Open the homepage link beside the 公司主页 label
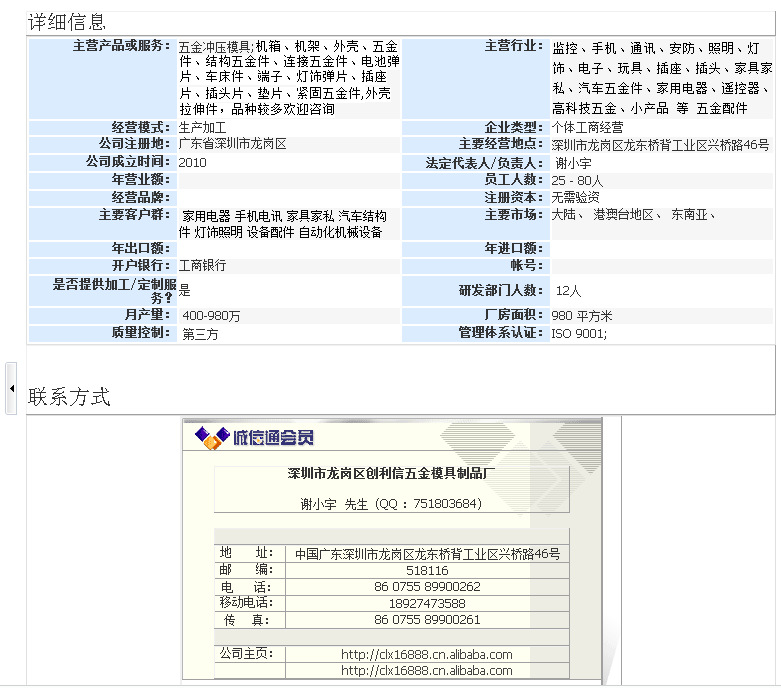The image size is (781, 688). (426, 655)
